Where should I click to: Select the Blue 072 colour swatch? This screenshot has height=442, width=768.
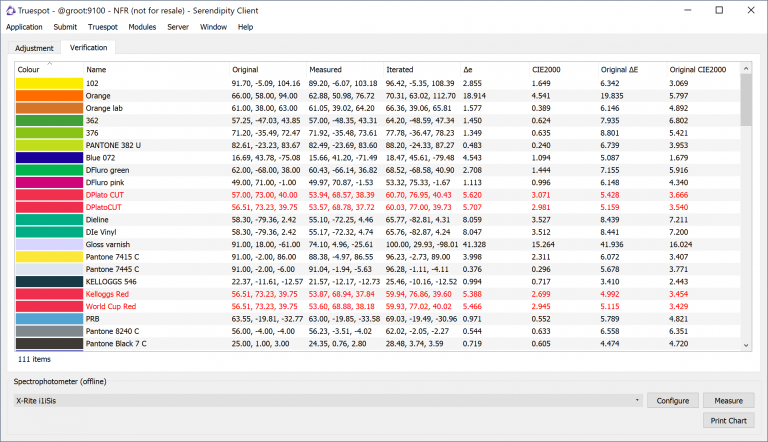[49, 157]
